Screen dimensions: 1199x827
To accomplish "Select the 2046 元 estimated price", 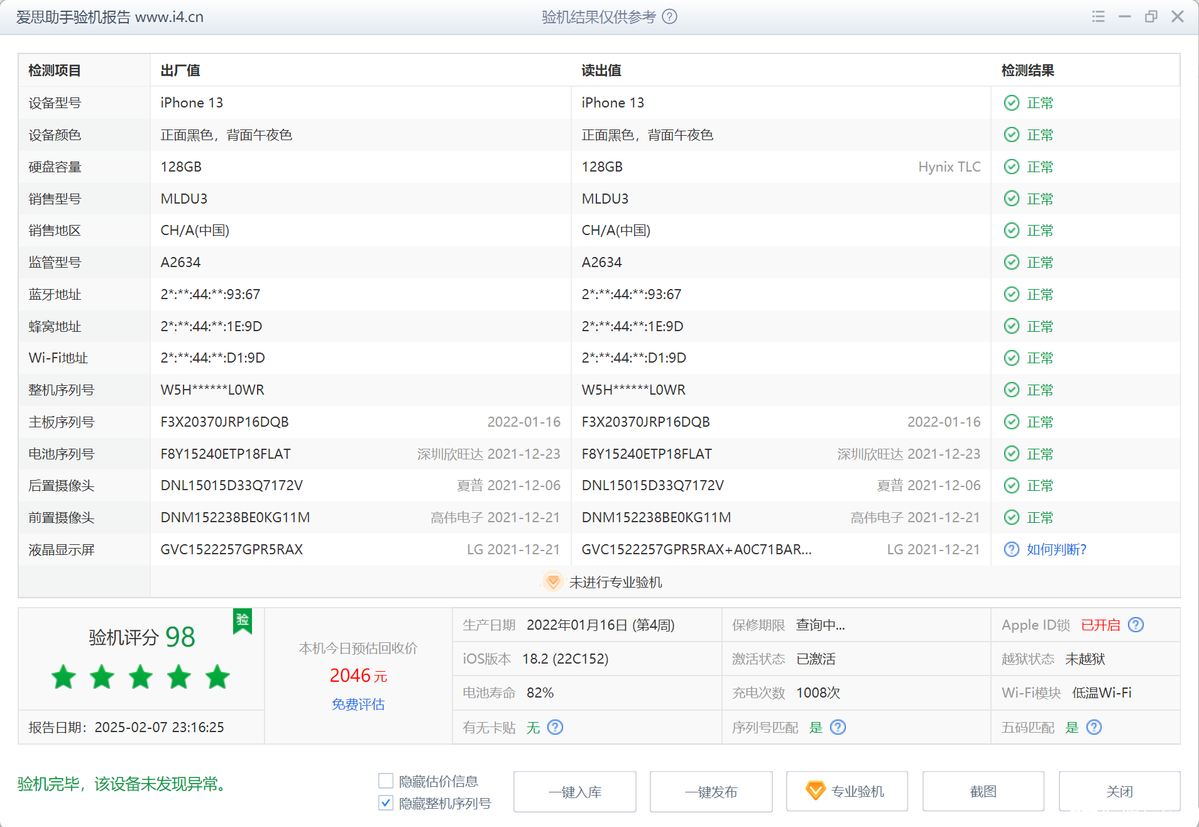I will (358, 676).
